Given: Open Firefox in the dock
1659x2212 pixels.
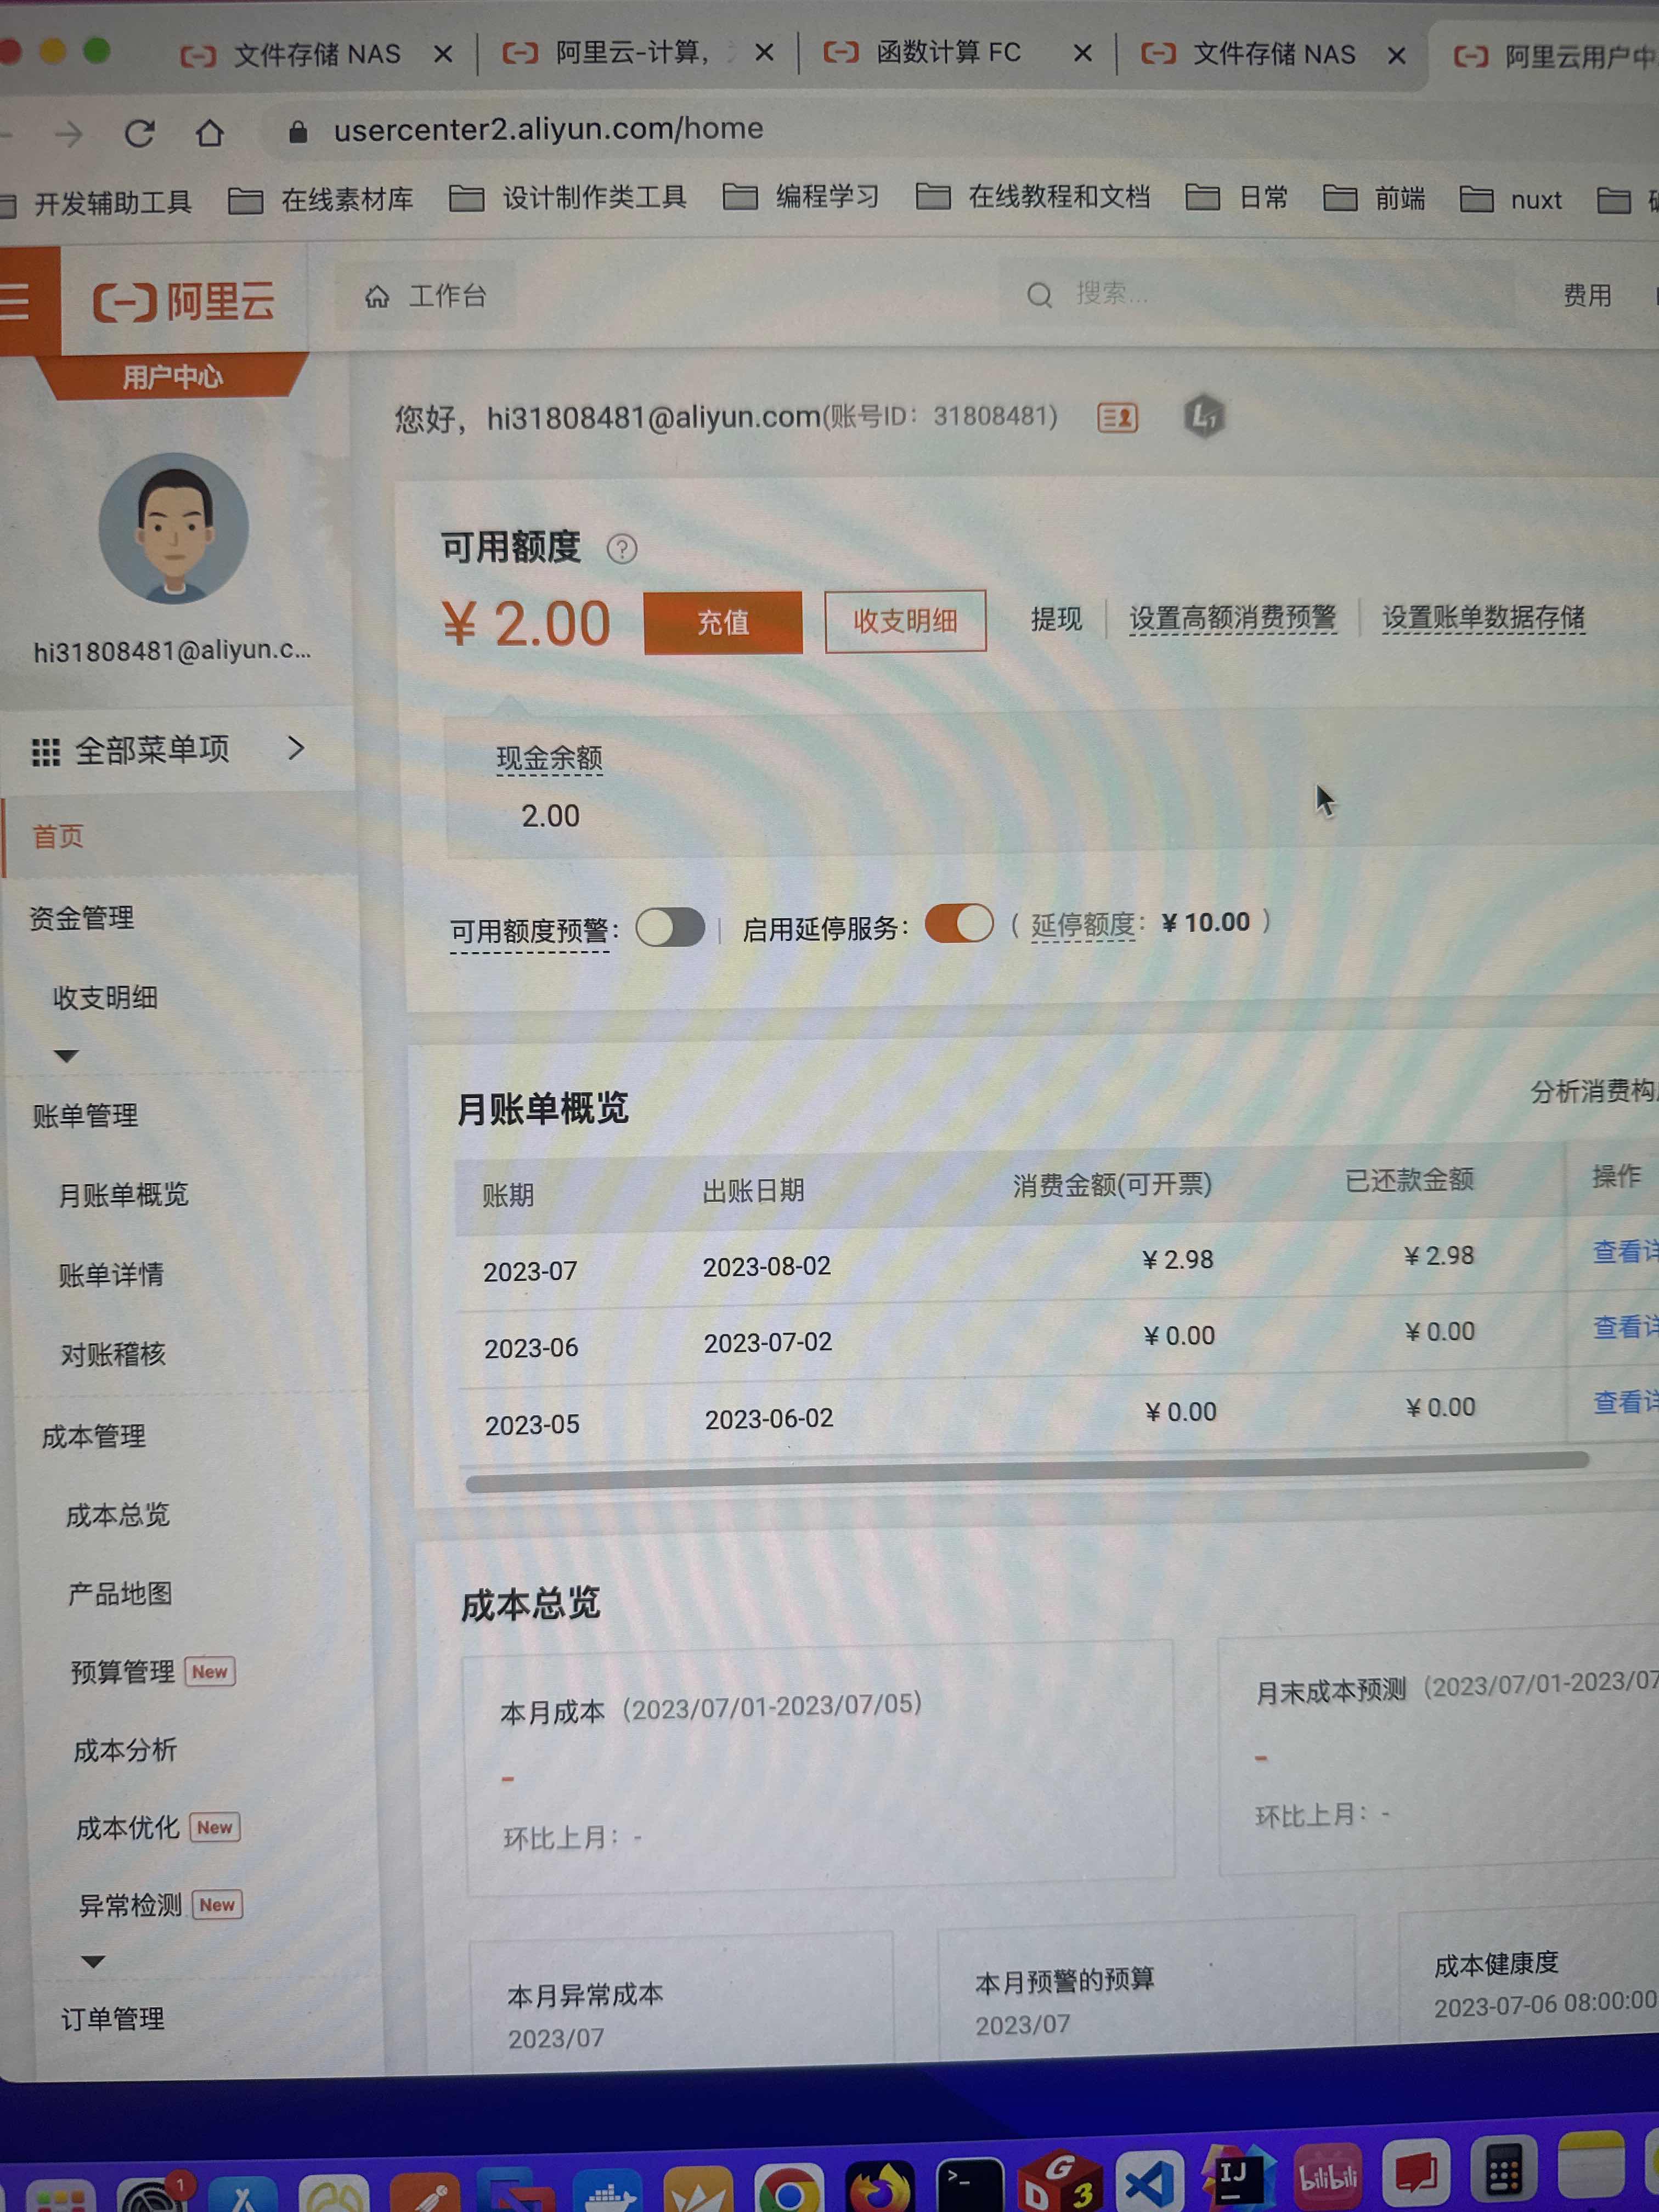Looking at the screenshot, I should pyautogui.click(x=879, y=2186).
